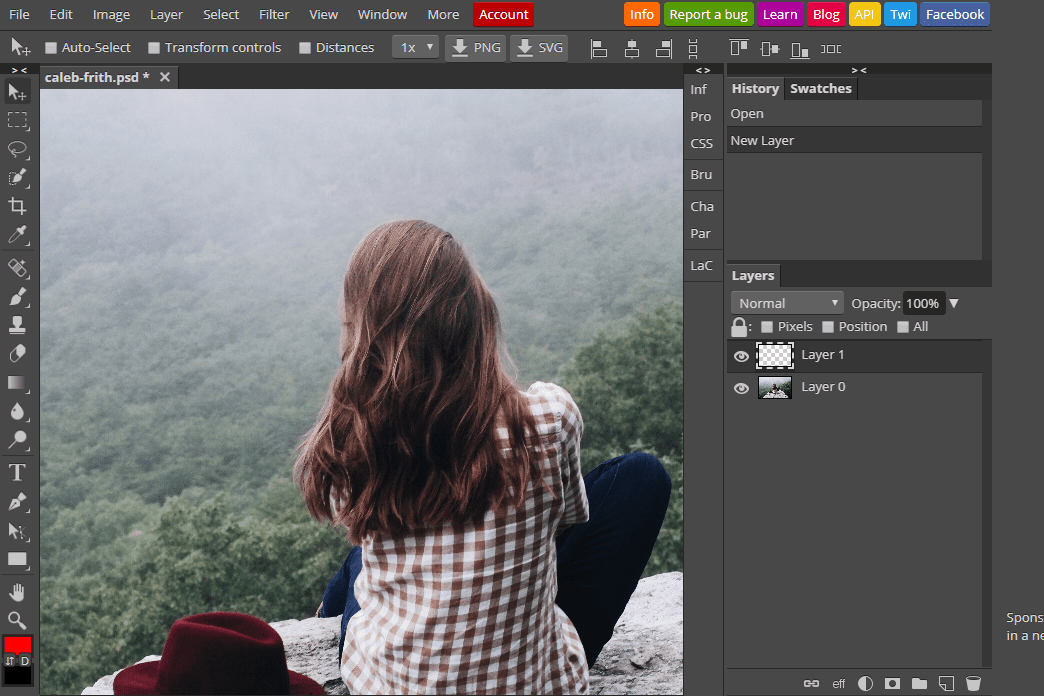This screenshot has width=1044, height=696.
Task: Export the image as PNG
Action: pyautogui.click(x=475, y=47)
